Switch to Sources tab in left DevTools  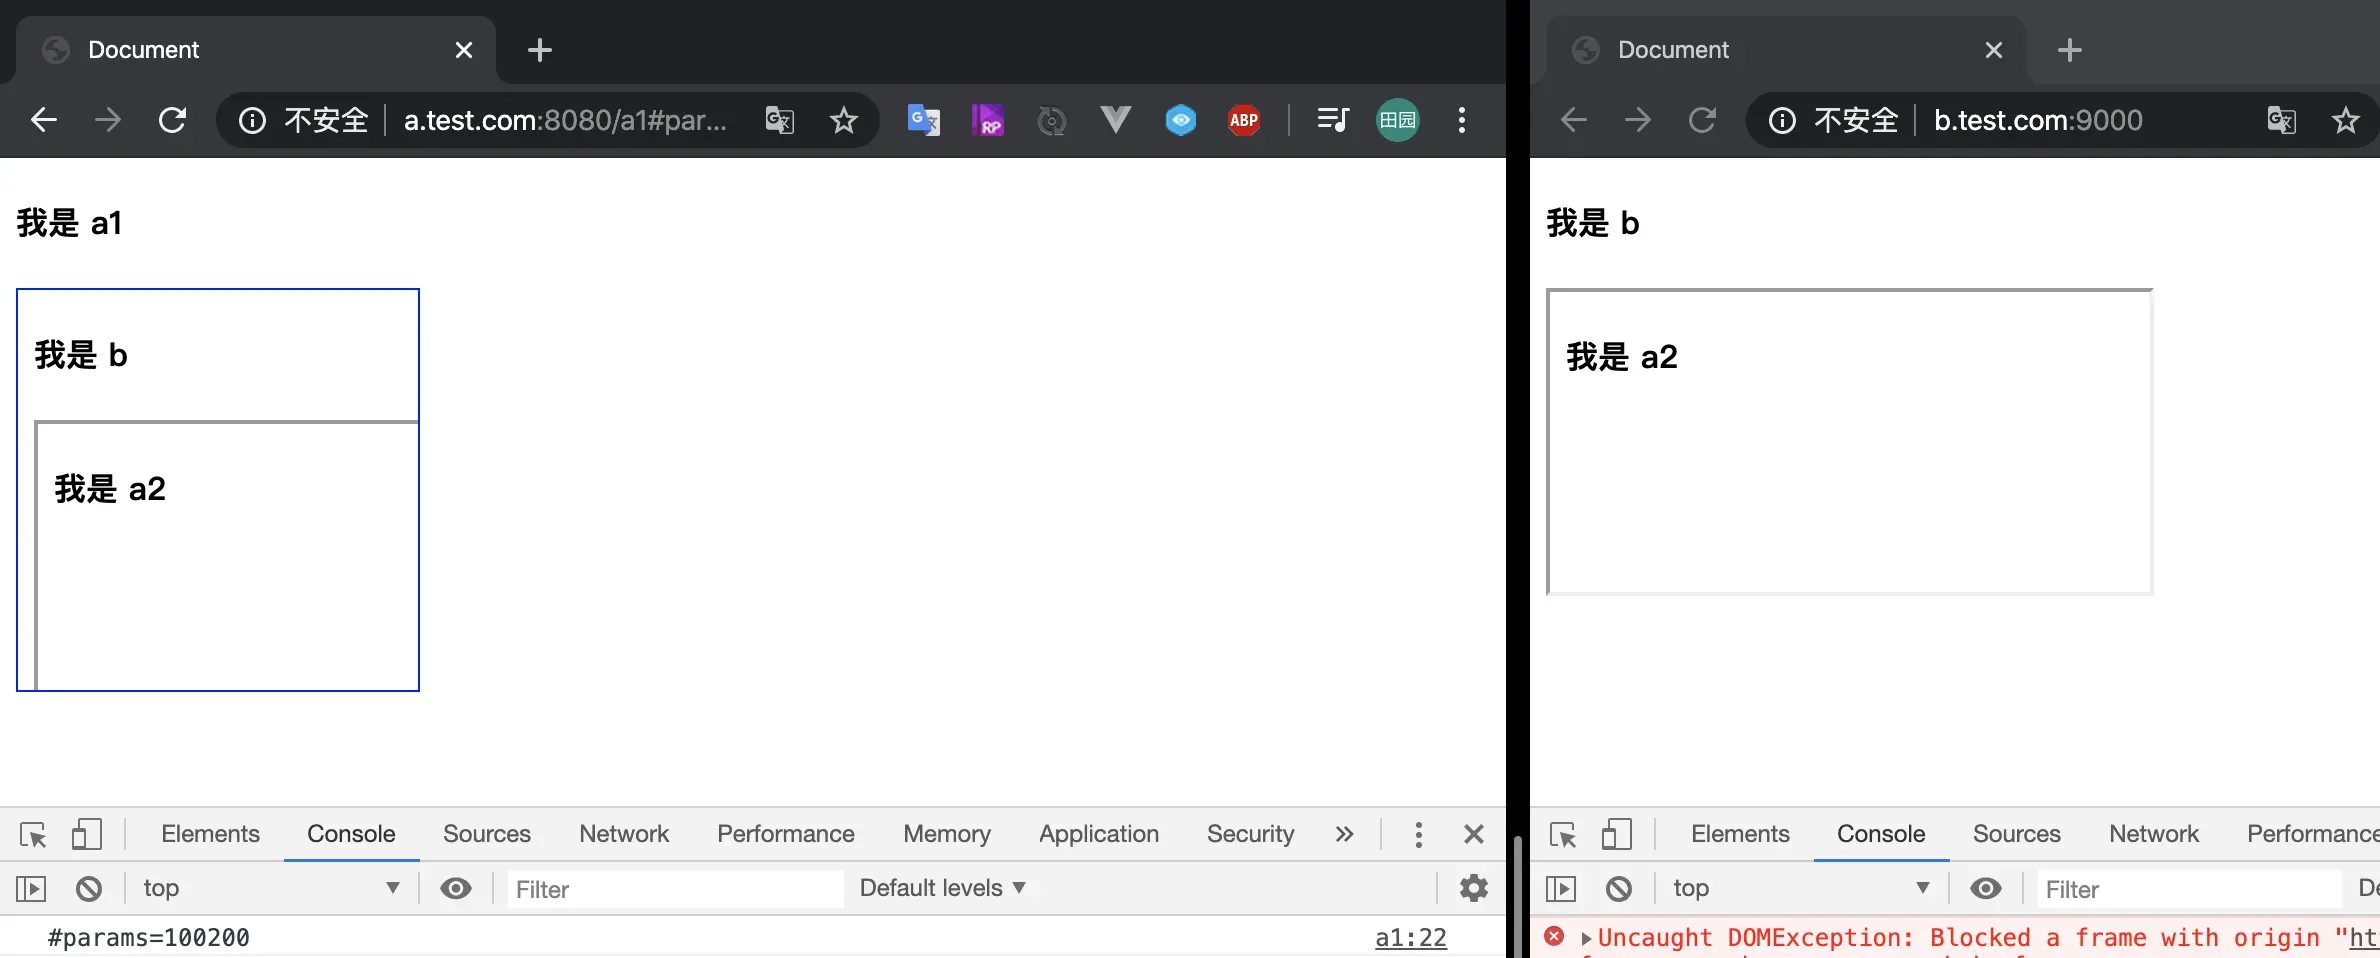pos(487,834)
